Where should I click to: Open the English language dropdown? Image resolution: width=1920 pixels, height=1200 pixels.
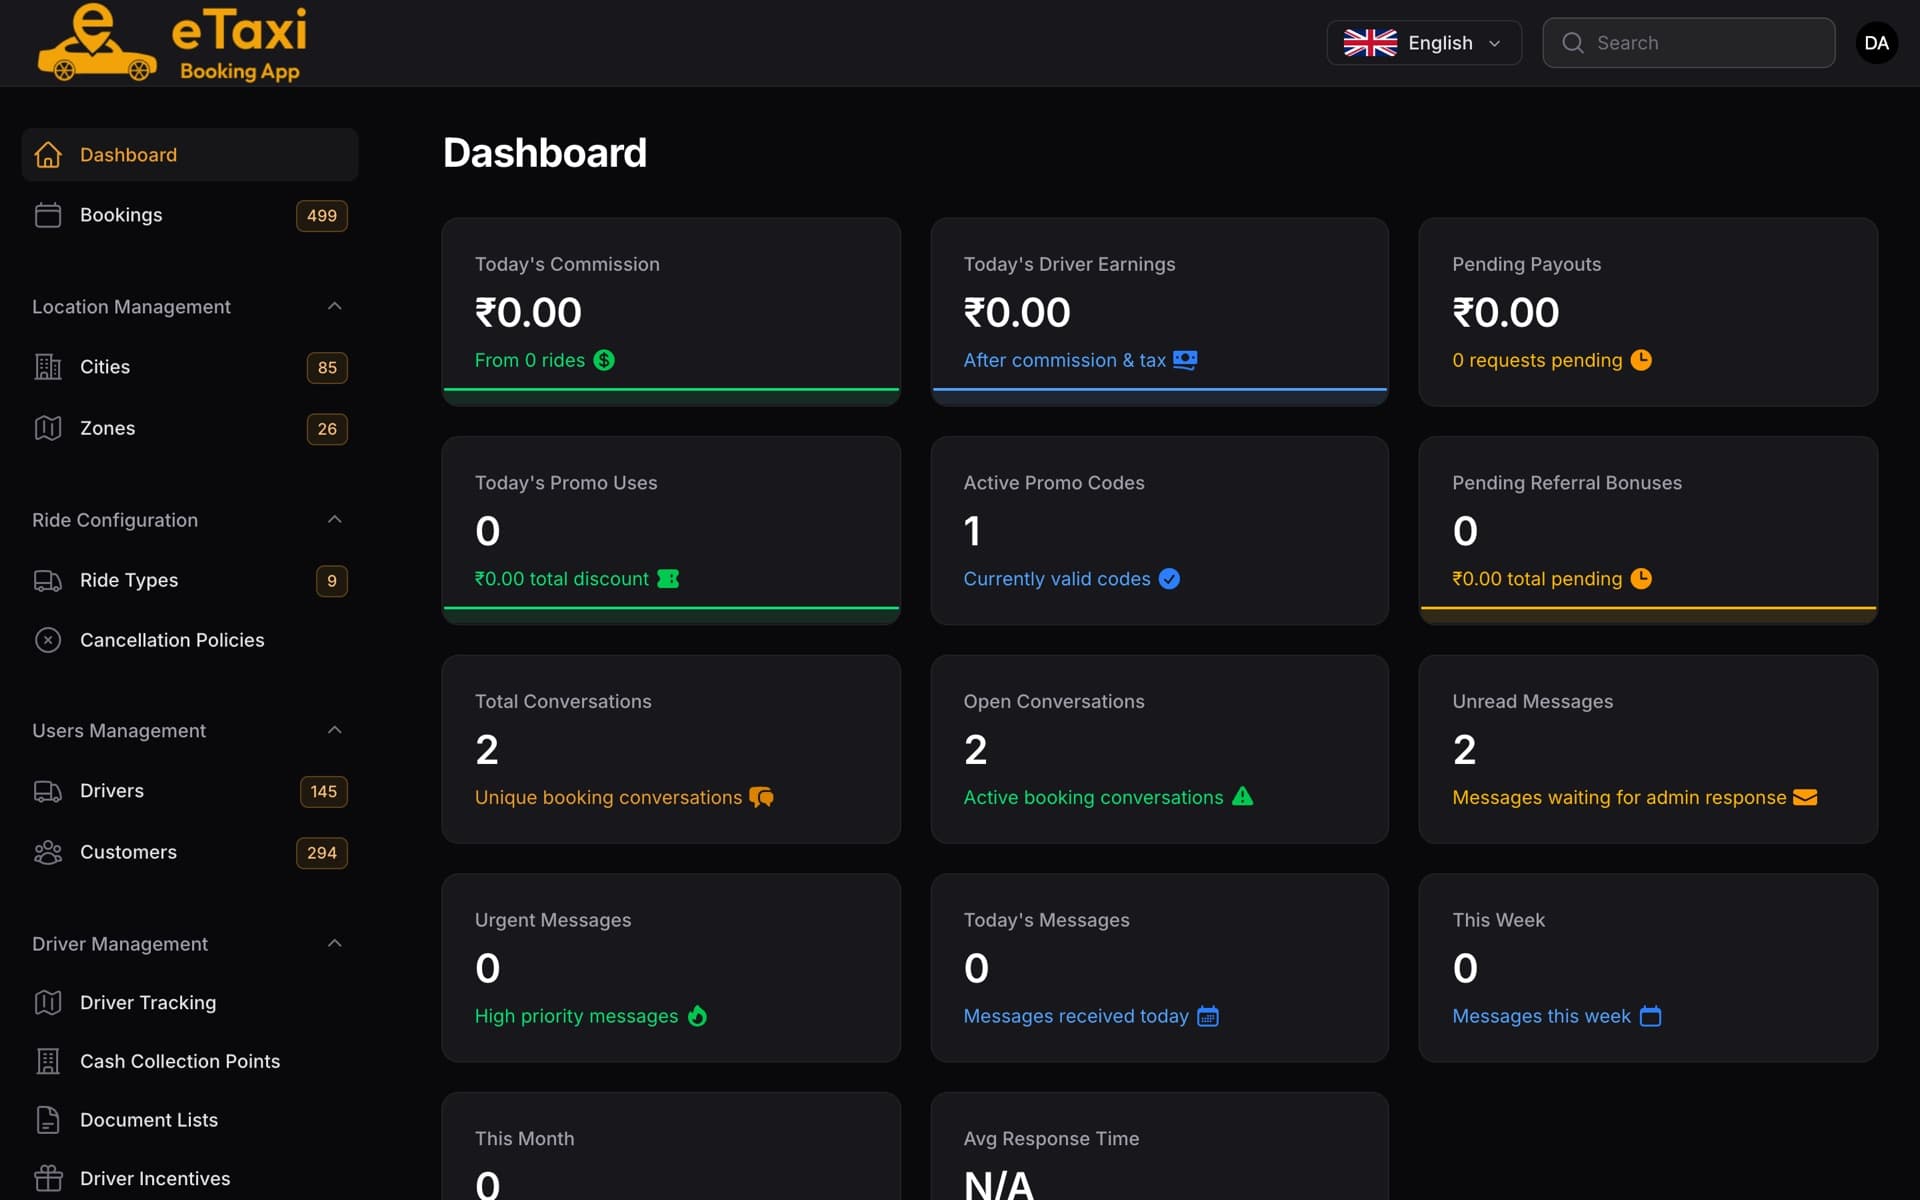(x=1424, y=43)
